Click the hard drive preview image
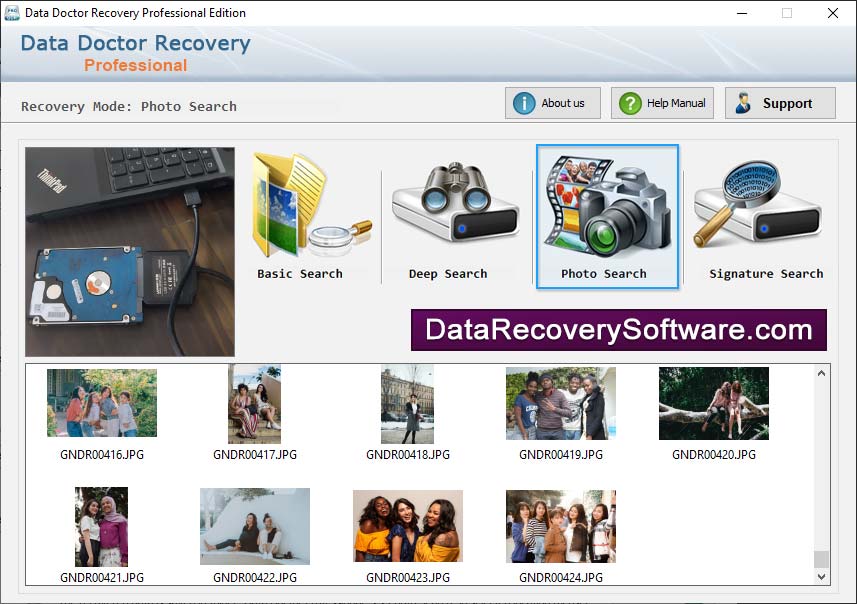 point(130,252)
